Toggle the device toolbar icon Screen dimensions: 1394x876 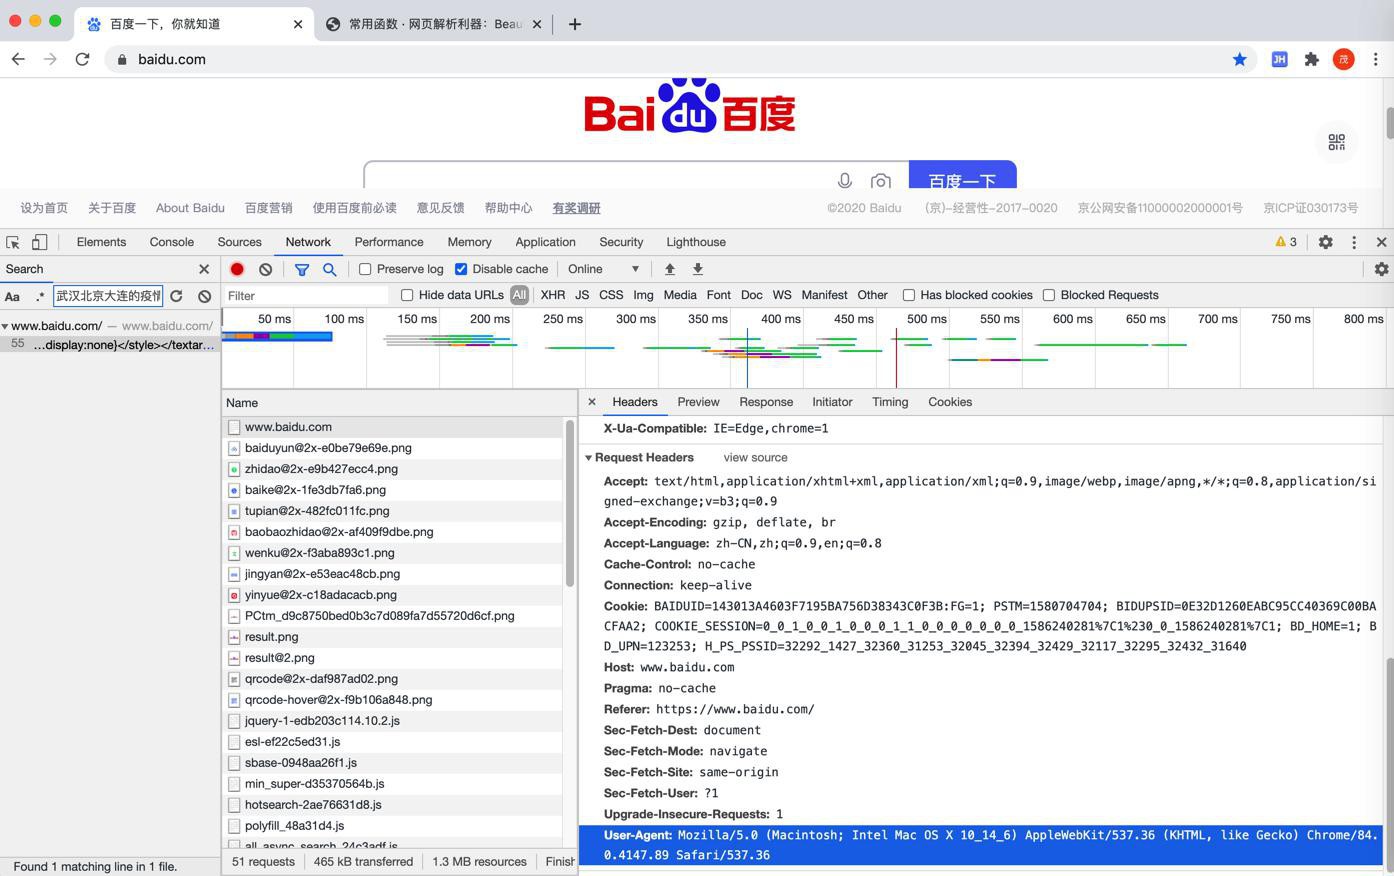pos(39,242)
